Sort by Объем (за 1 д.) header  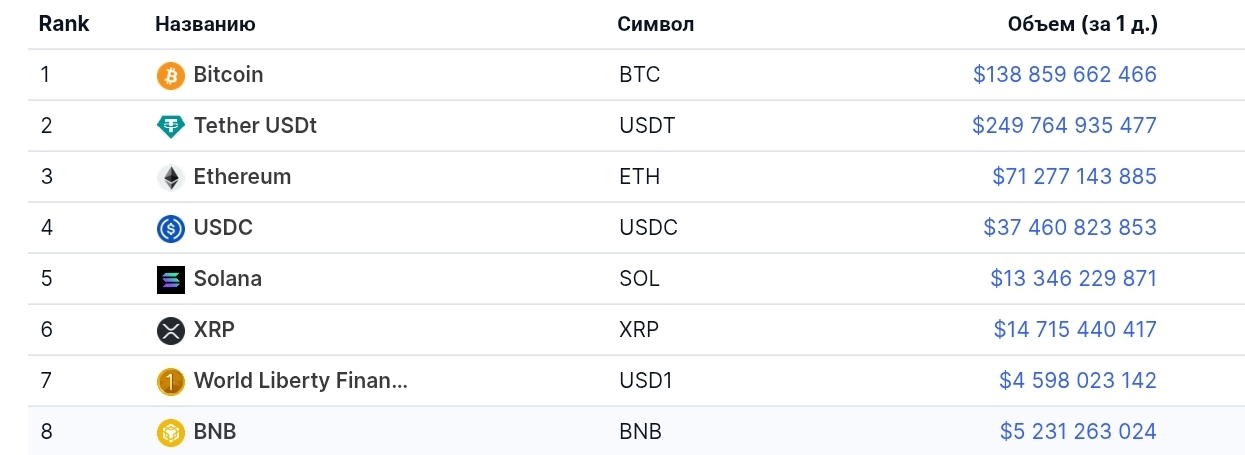pyautogui.click(x=1083, y=25)
